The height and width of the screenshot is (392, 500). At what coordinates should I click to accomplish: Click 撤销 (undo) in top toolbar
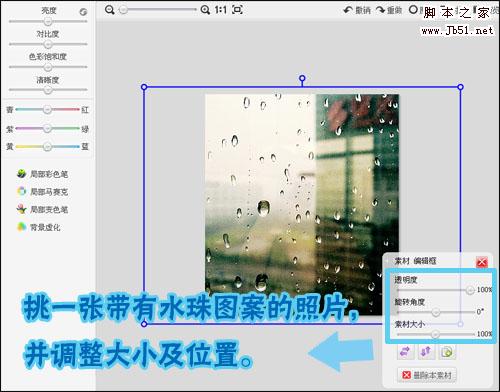[x=357, y=10]
